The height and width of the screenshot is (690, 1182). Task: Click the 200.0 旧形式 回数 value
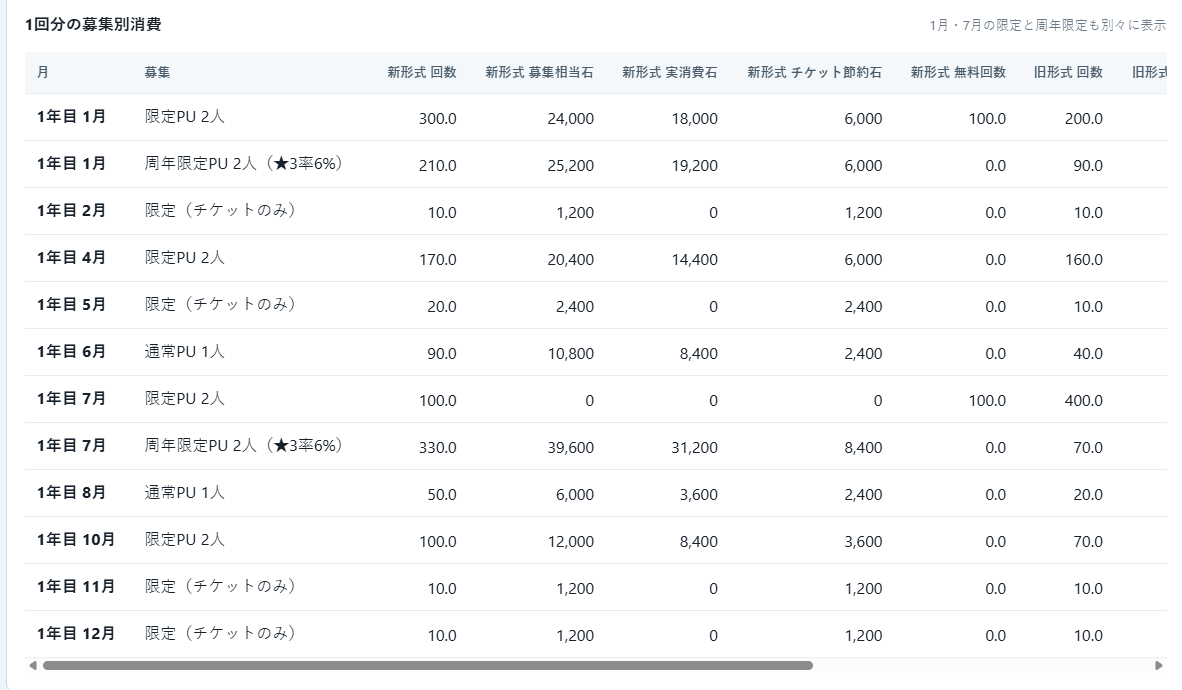pos(1083,119)
